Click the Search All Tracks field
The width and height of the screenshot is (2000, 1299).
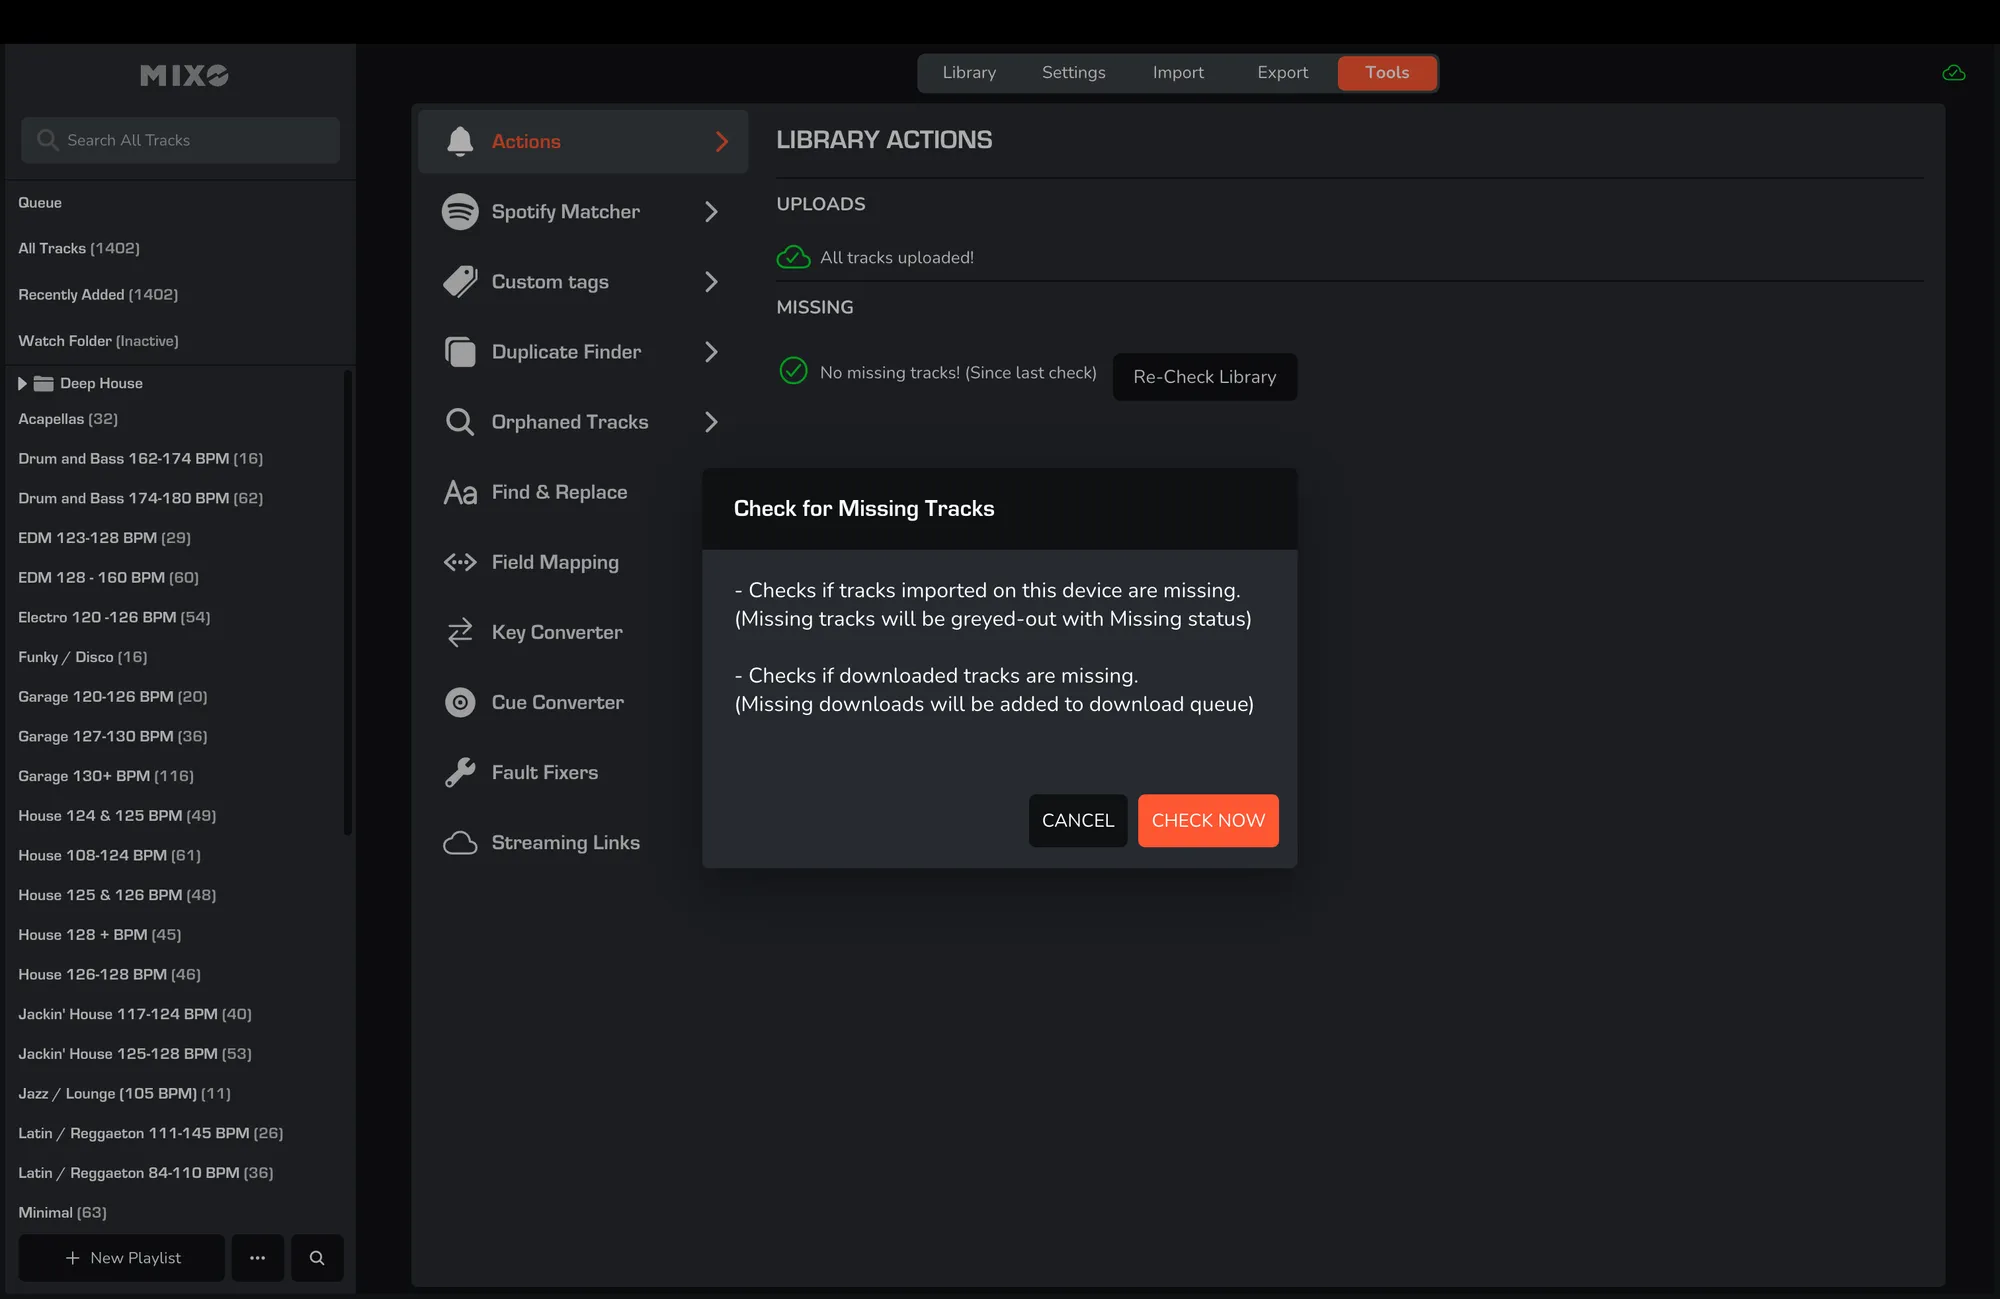(x=180, y=140)
